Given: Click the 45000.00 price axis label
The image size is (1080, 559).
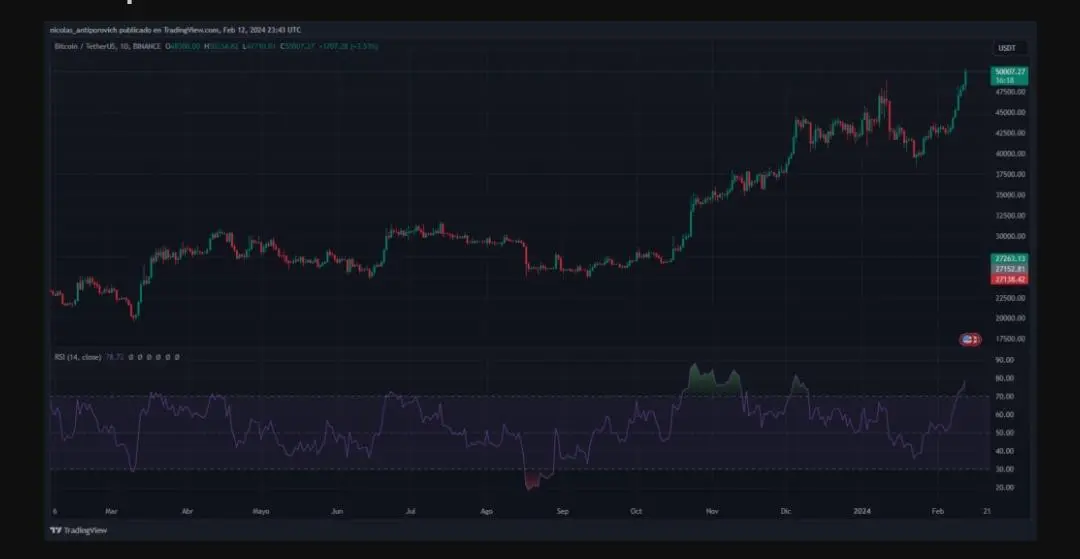Looking at the screenshot, I should [x=1011, y=112].
